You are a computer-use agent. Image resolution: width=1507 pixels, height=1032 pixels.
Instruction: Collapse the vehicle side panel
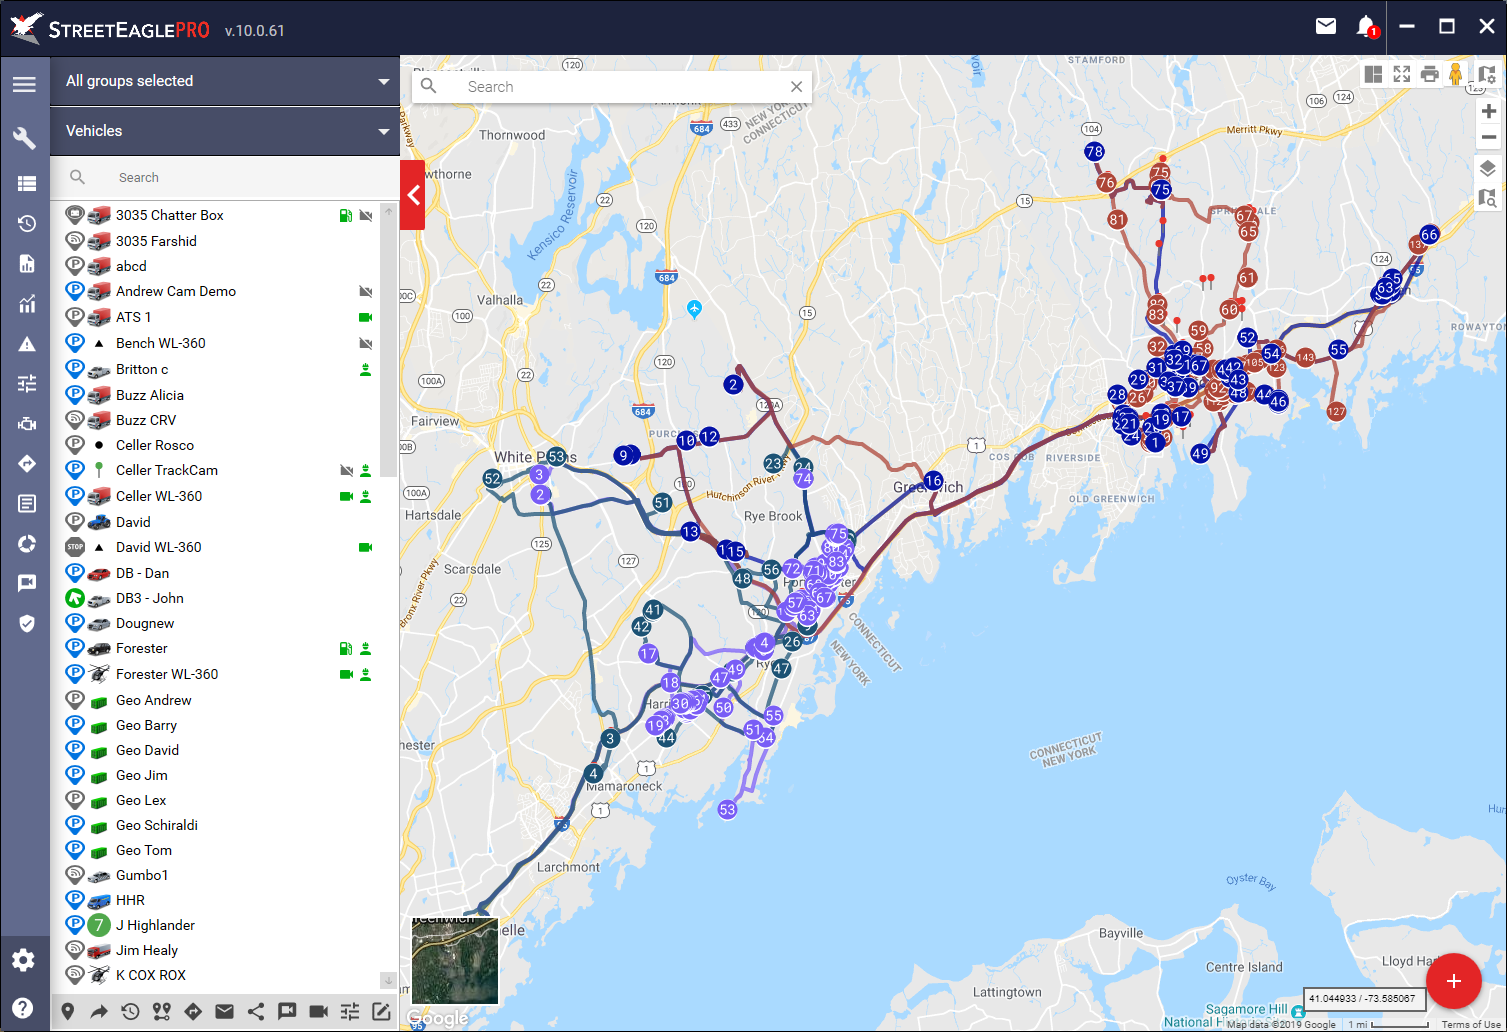coord(413,195)
